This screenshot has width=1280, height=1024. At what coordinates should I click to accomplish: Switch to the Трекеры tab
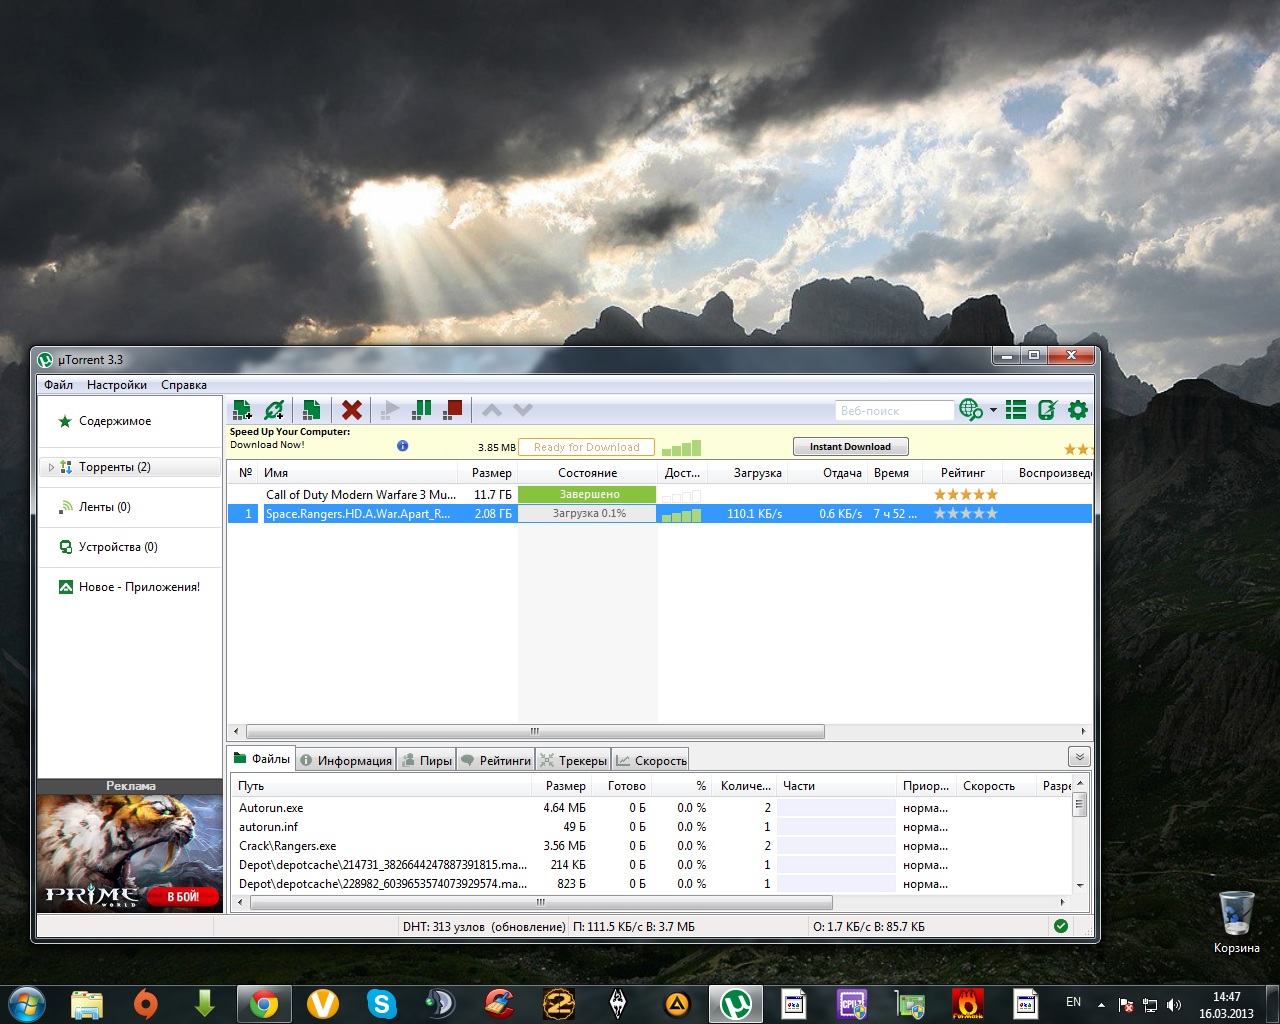click(574, 760)
